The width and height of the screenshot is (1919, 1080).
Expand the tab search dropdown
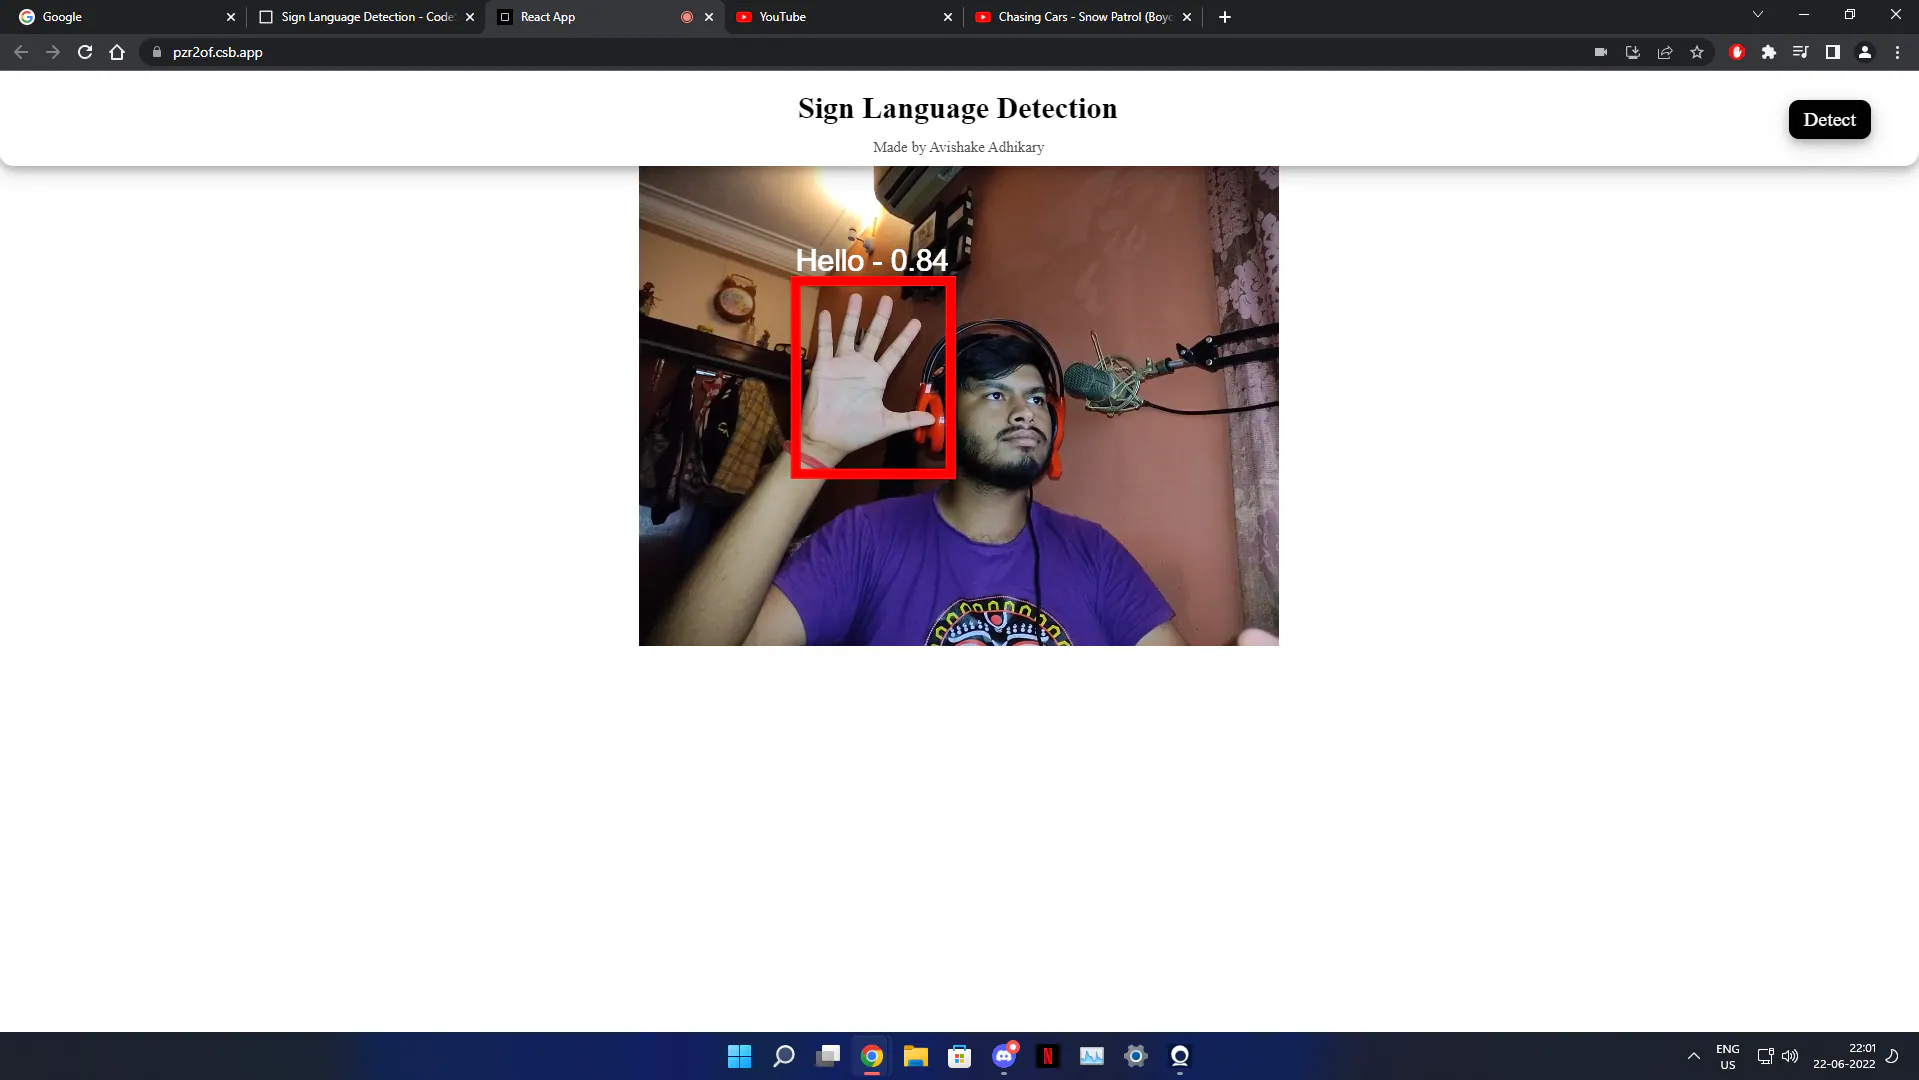[x=1757, y=15]
